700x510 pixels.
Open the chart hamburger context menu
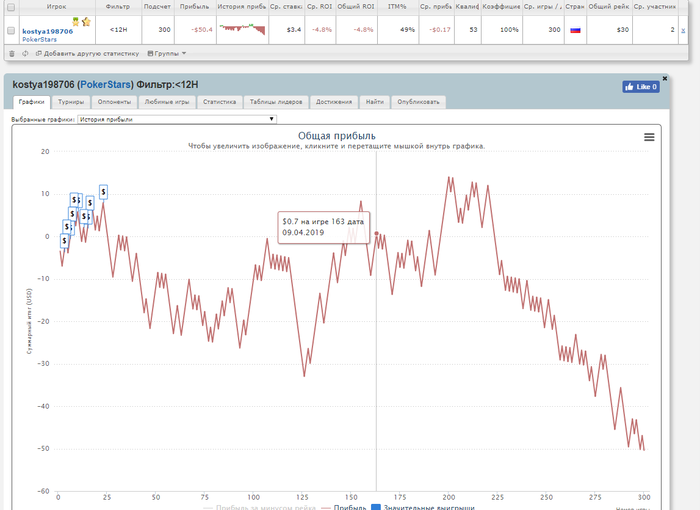pyautogui.click(x=649, y=137)
